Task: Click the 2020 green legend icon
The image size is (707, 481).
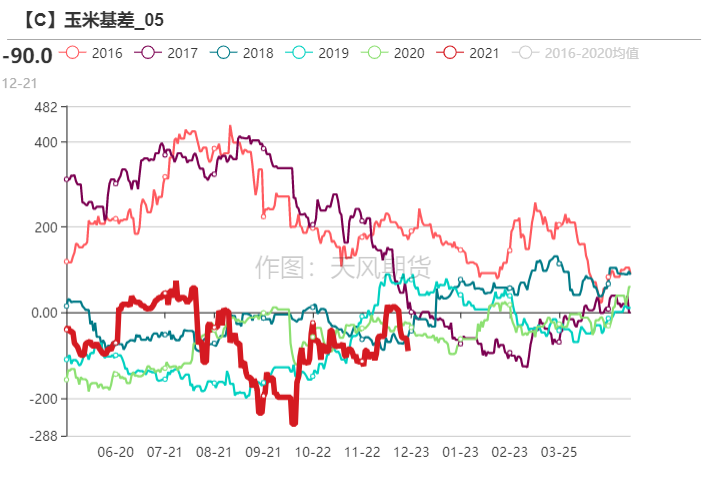Action: (374, 53)
